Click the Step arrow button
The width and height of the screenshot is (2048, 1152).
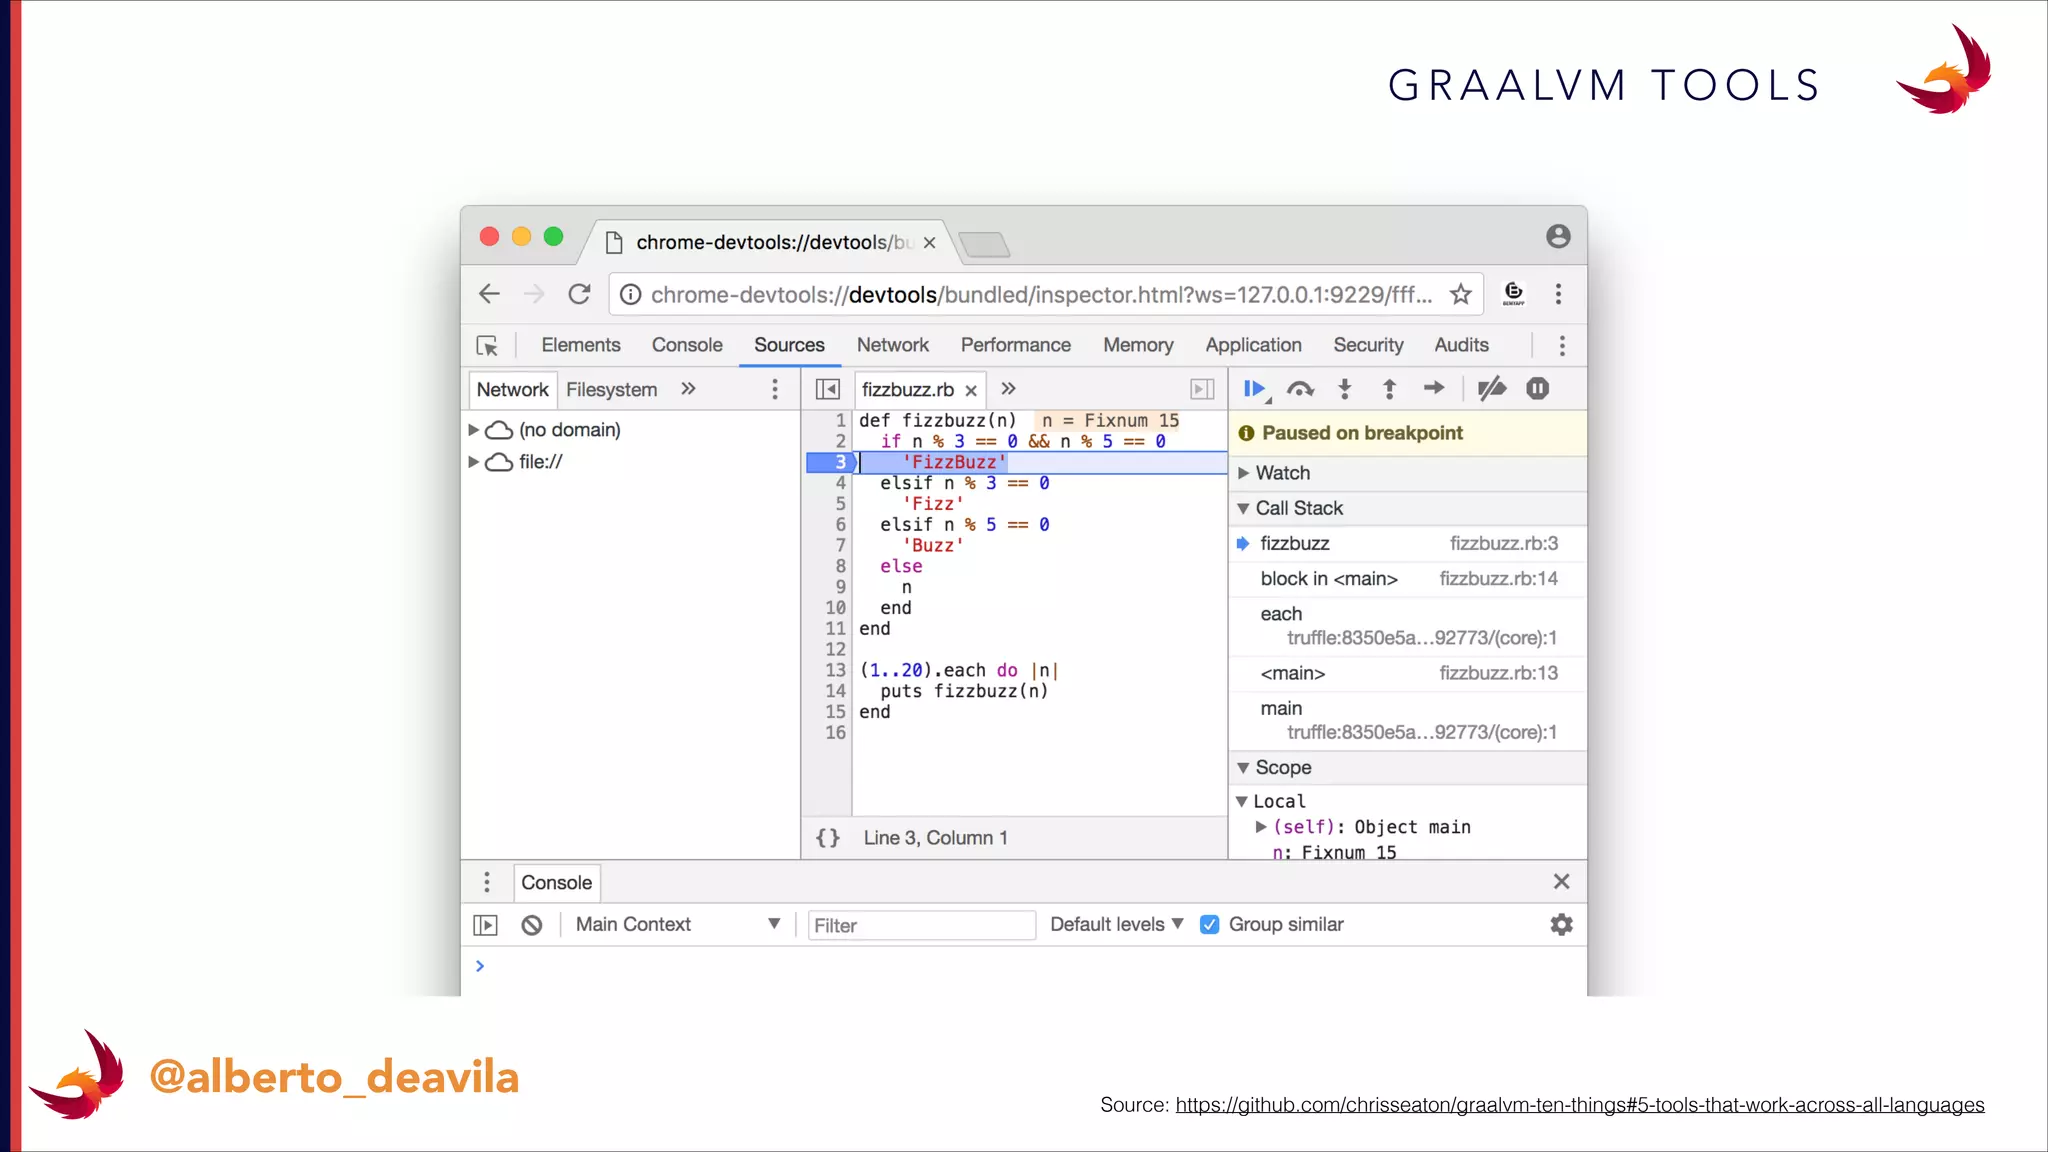(1434, 388)
